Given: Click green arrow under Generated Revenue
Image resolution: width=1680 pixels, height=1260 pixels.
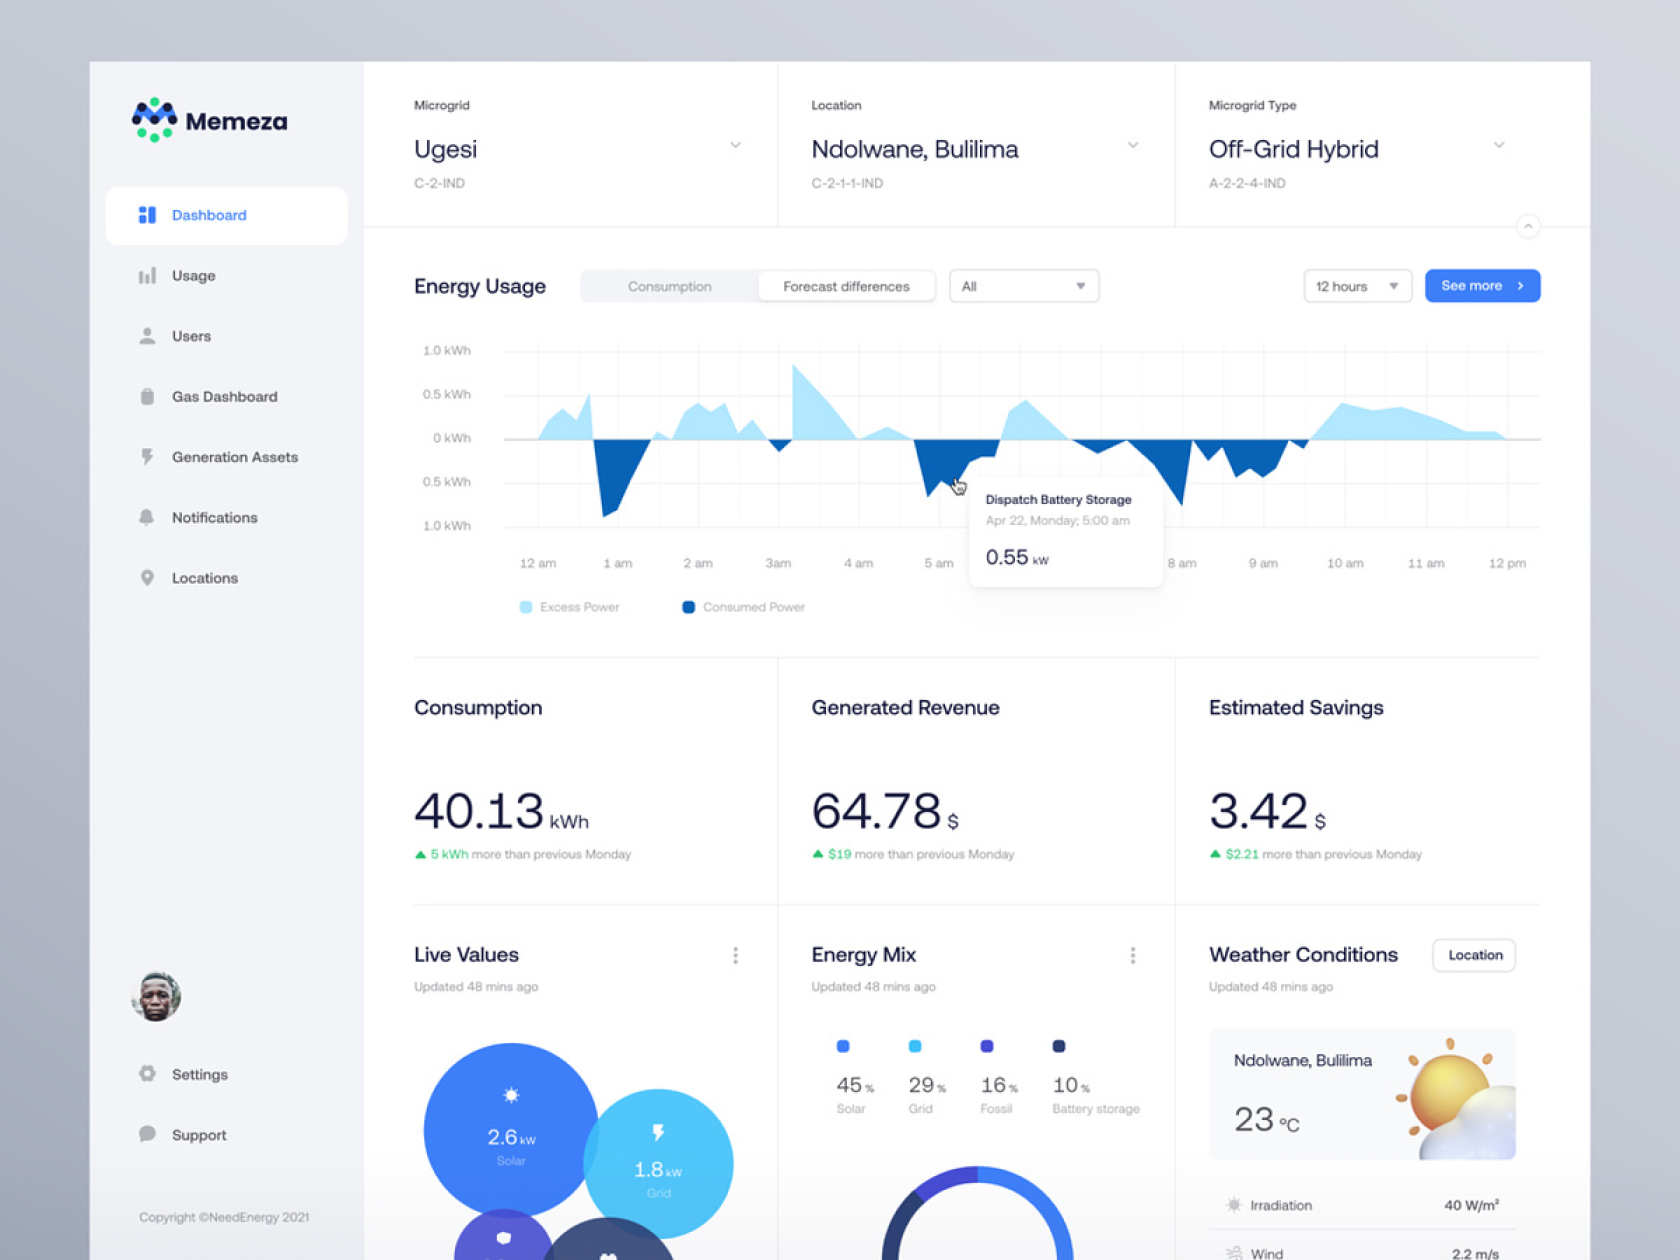Looking at the screenshot, I should point(818,854).
